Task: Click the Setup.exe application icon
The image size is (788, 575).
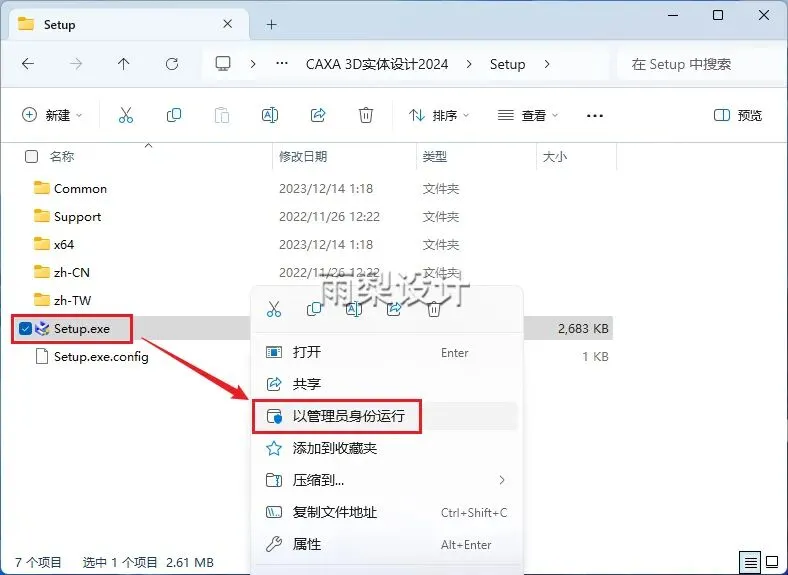Action: 43,328
